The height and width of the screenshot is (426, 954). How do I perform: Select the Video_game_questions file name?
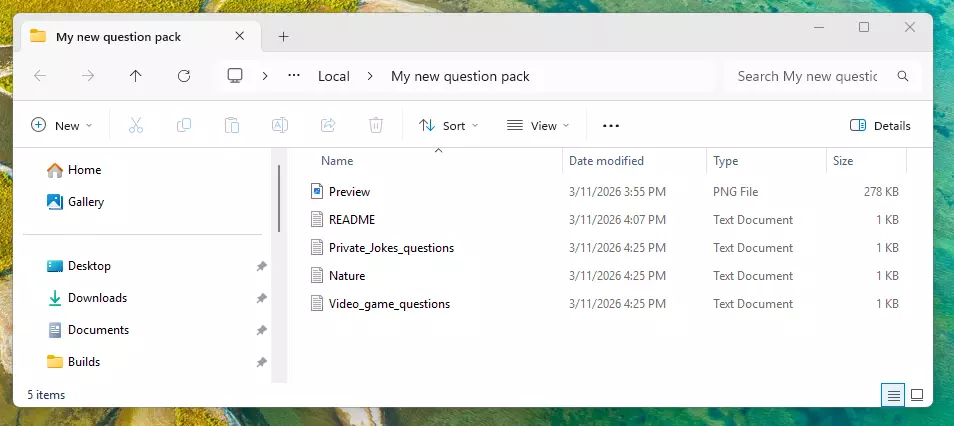coord(389,304)
